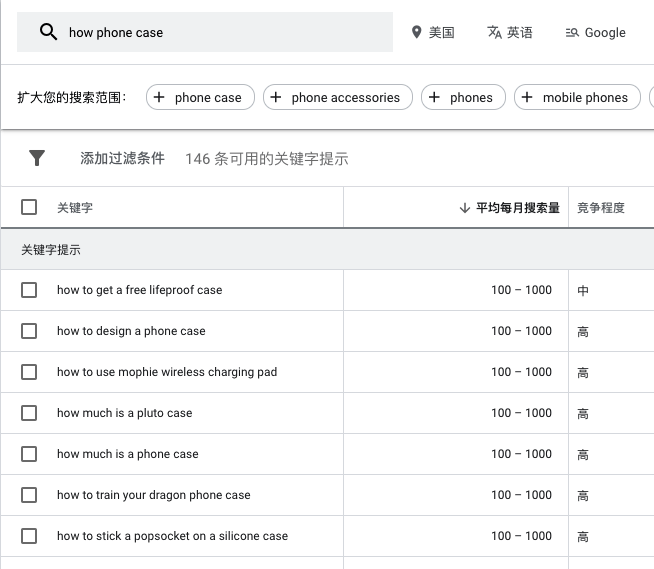654x569 pixels.
Task: Click competition 高 for 'how much is a phone case'
Action: point(583,454)
